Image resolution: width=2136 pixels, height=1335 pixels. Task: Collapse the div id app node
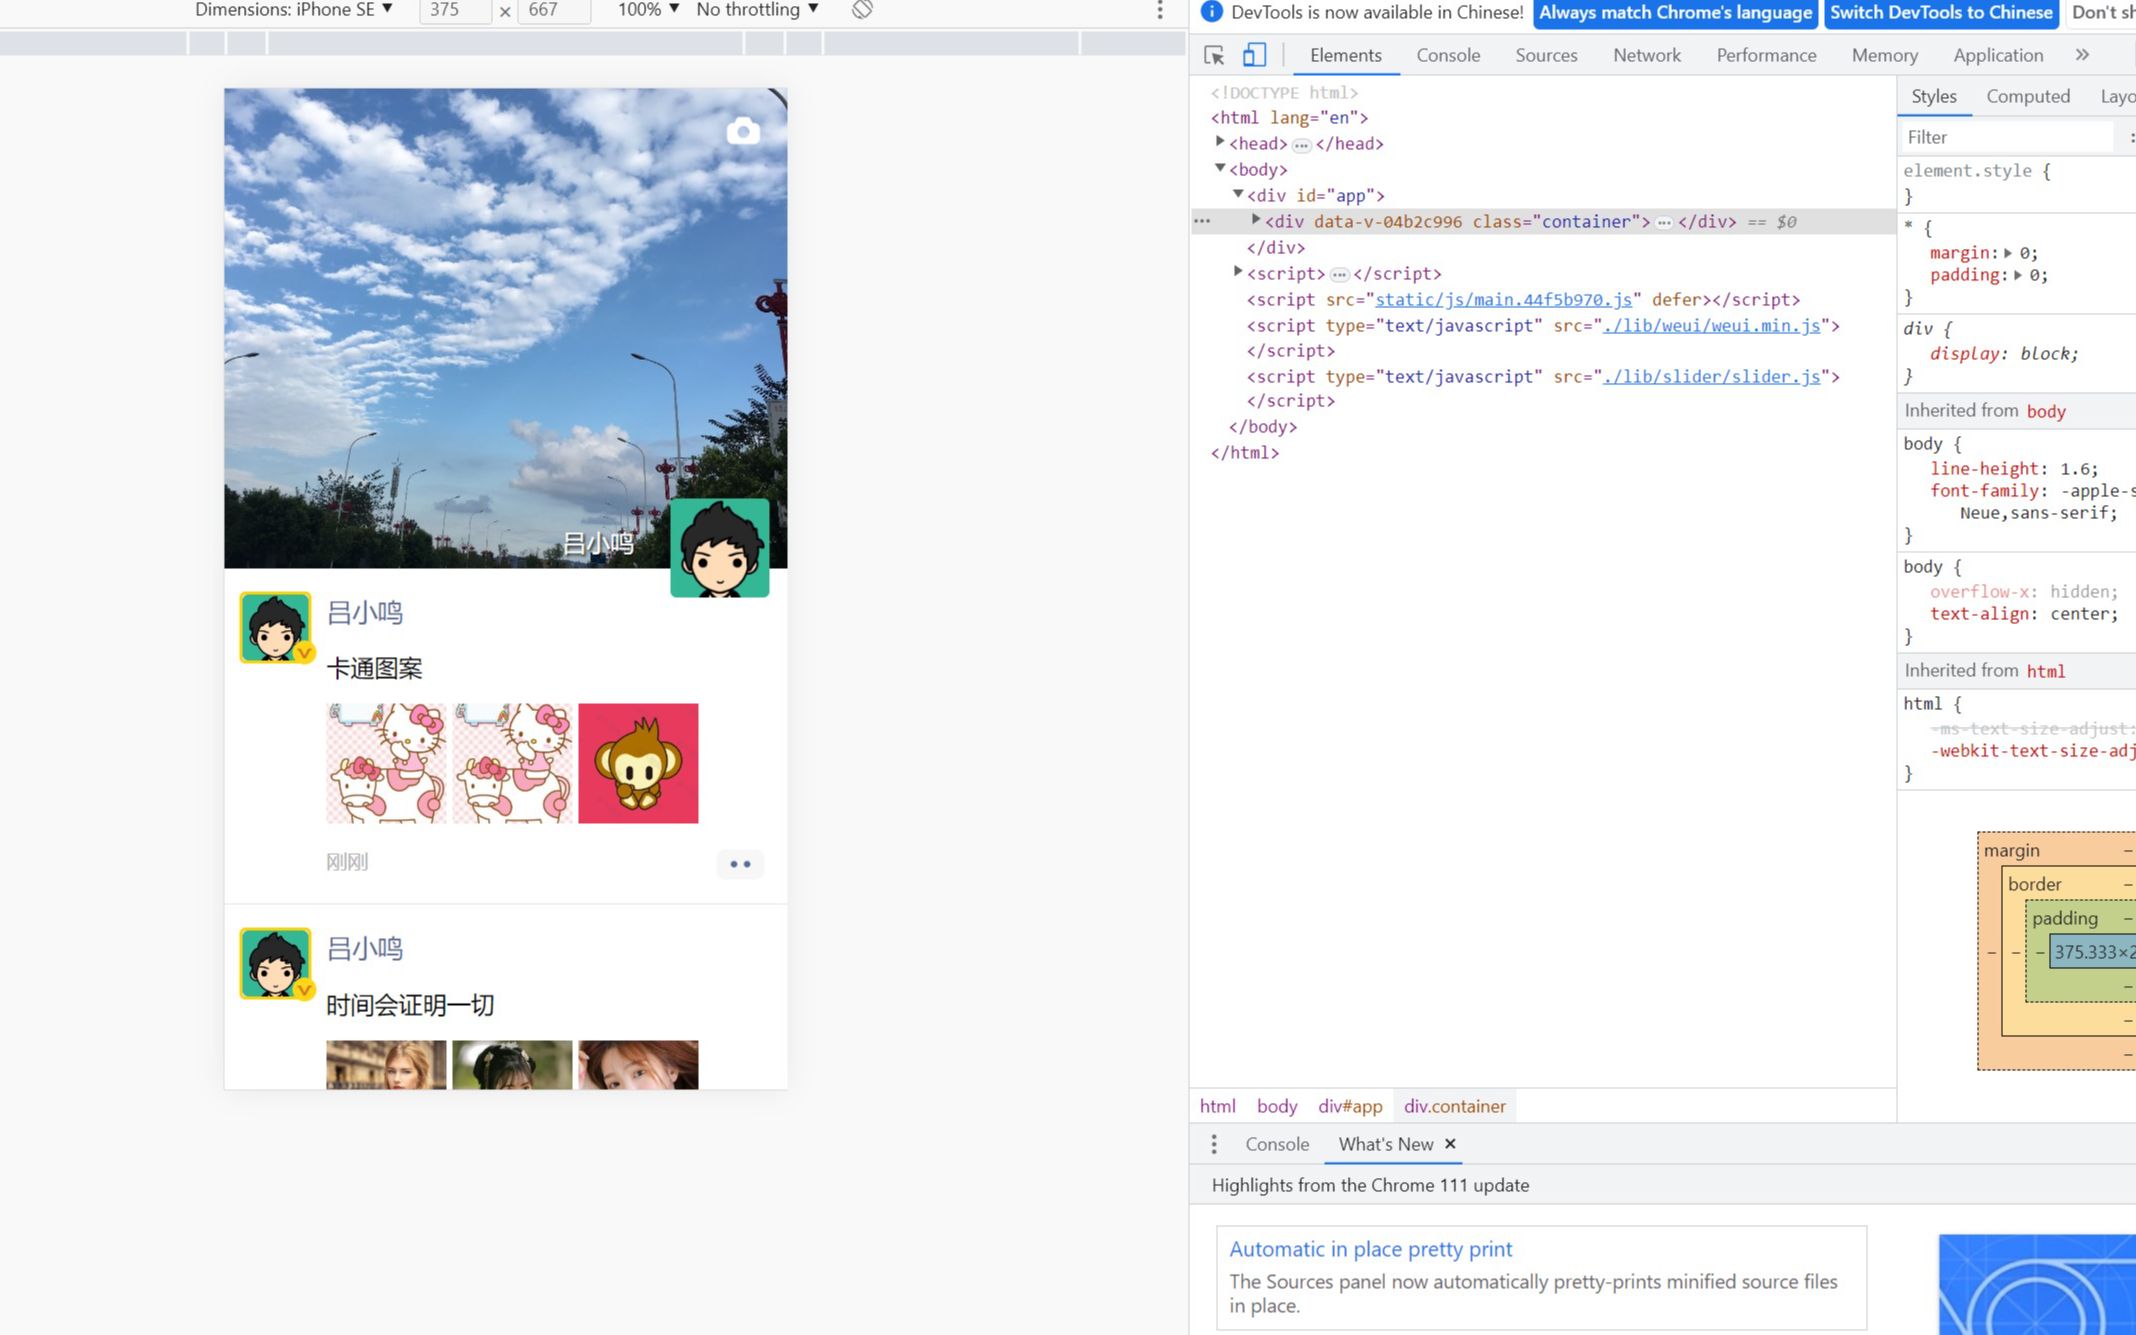1238,194
